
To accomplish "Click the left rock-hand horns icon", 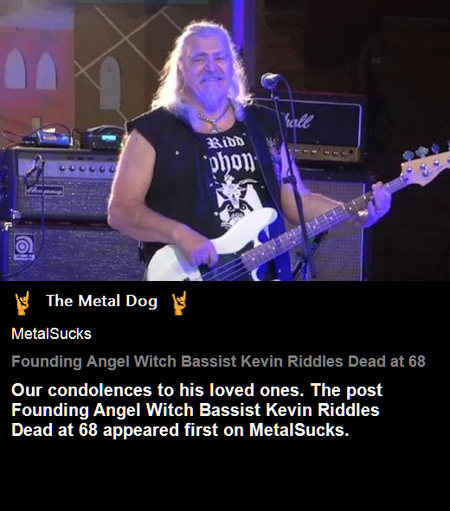I will (x=22, y=303).
